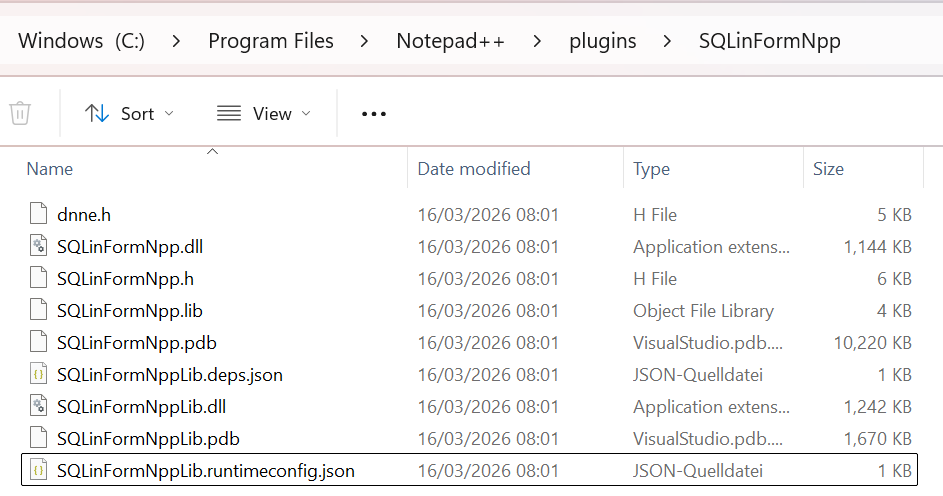Click the Windows (C:) breadcrumb
Image resolution: width=943 pixels, height=496 pixels.
coord(81,41)
